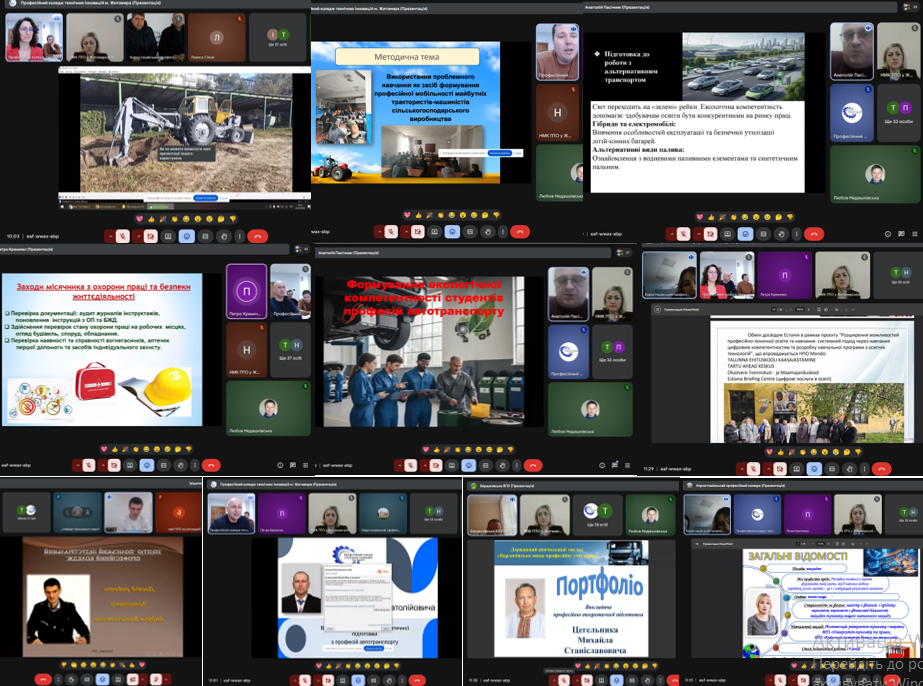The height and width of the screenshot is (686, 923).
Task: Click red leave call button in top-left meeting
Action: (x=259, y=236)
